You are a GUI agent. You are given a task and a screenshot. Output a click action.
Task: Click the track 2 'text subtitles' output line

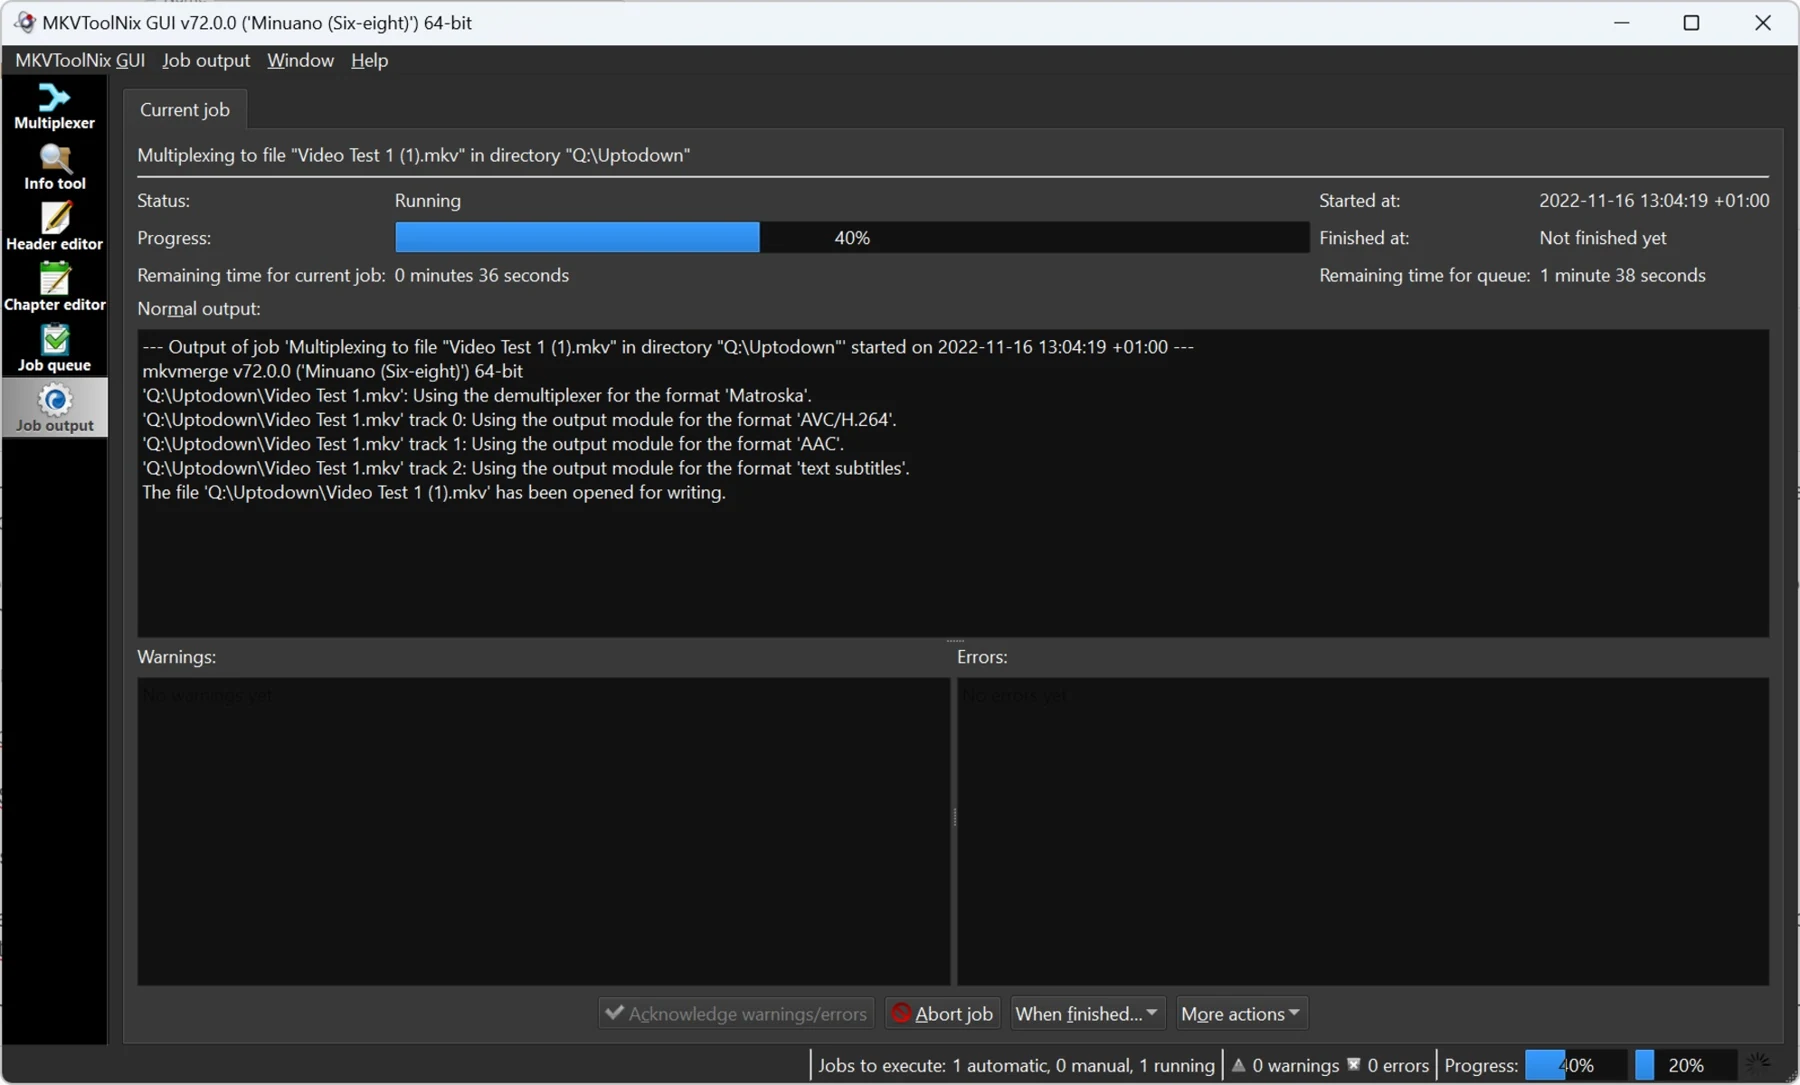[526, 467]
